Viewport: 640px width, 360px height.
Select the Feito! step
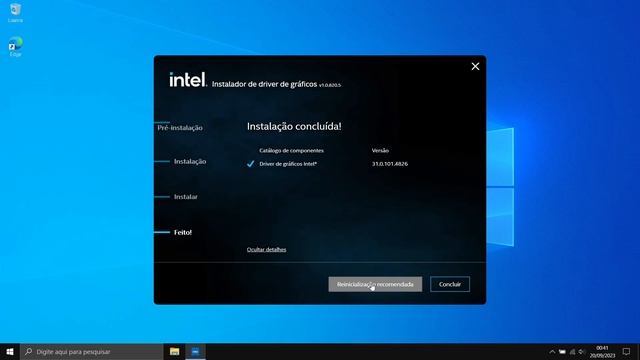183,232
